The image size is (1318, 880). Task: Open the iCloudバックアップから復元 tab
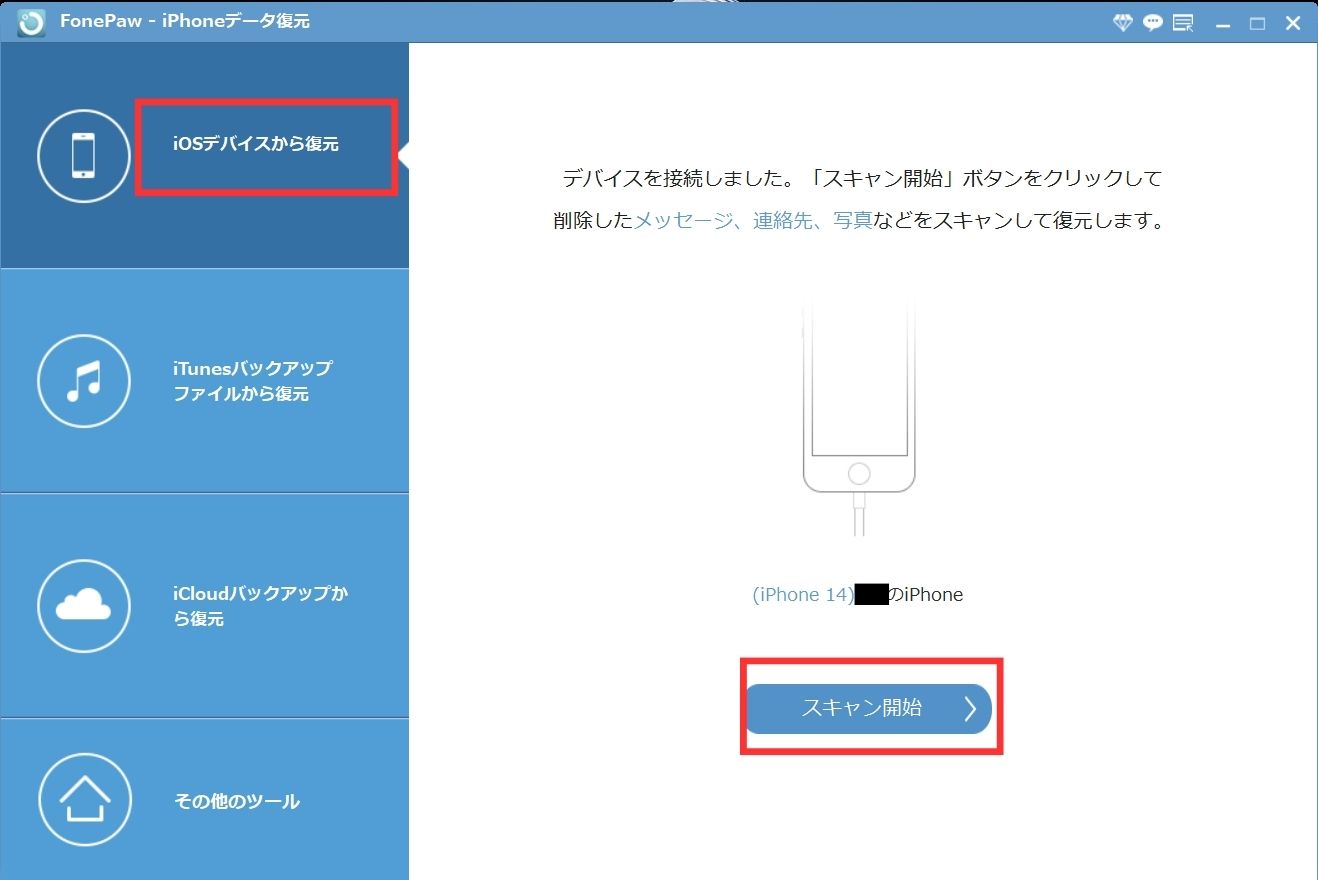(x=260, y=606)
